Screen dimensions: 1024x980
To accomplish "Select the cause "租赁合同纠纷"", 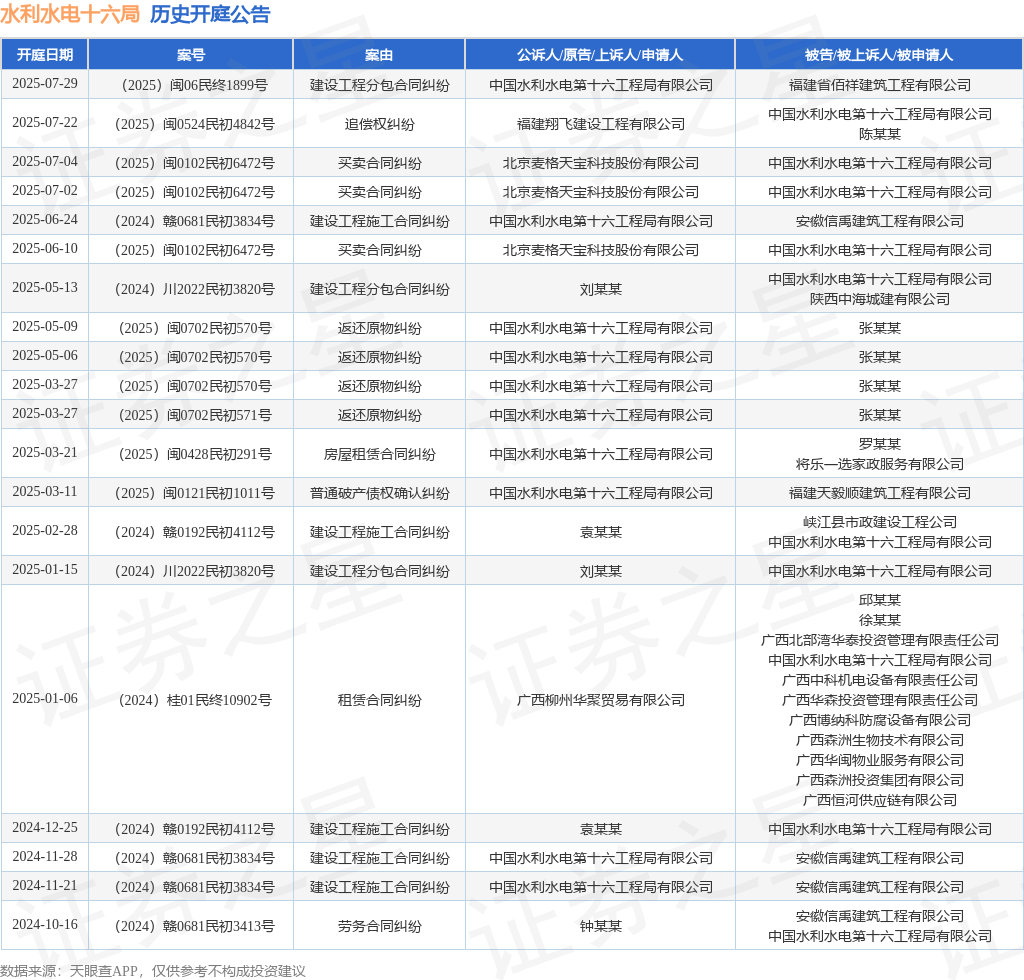I will (379, 701).
